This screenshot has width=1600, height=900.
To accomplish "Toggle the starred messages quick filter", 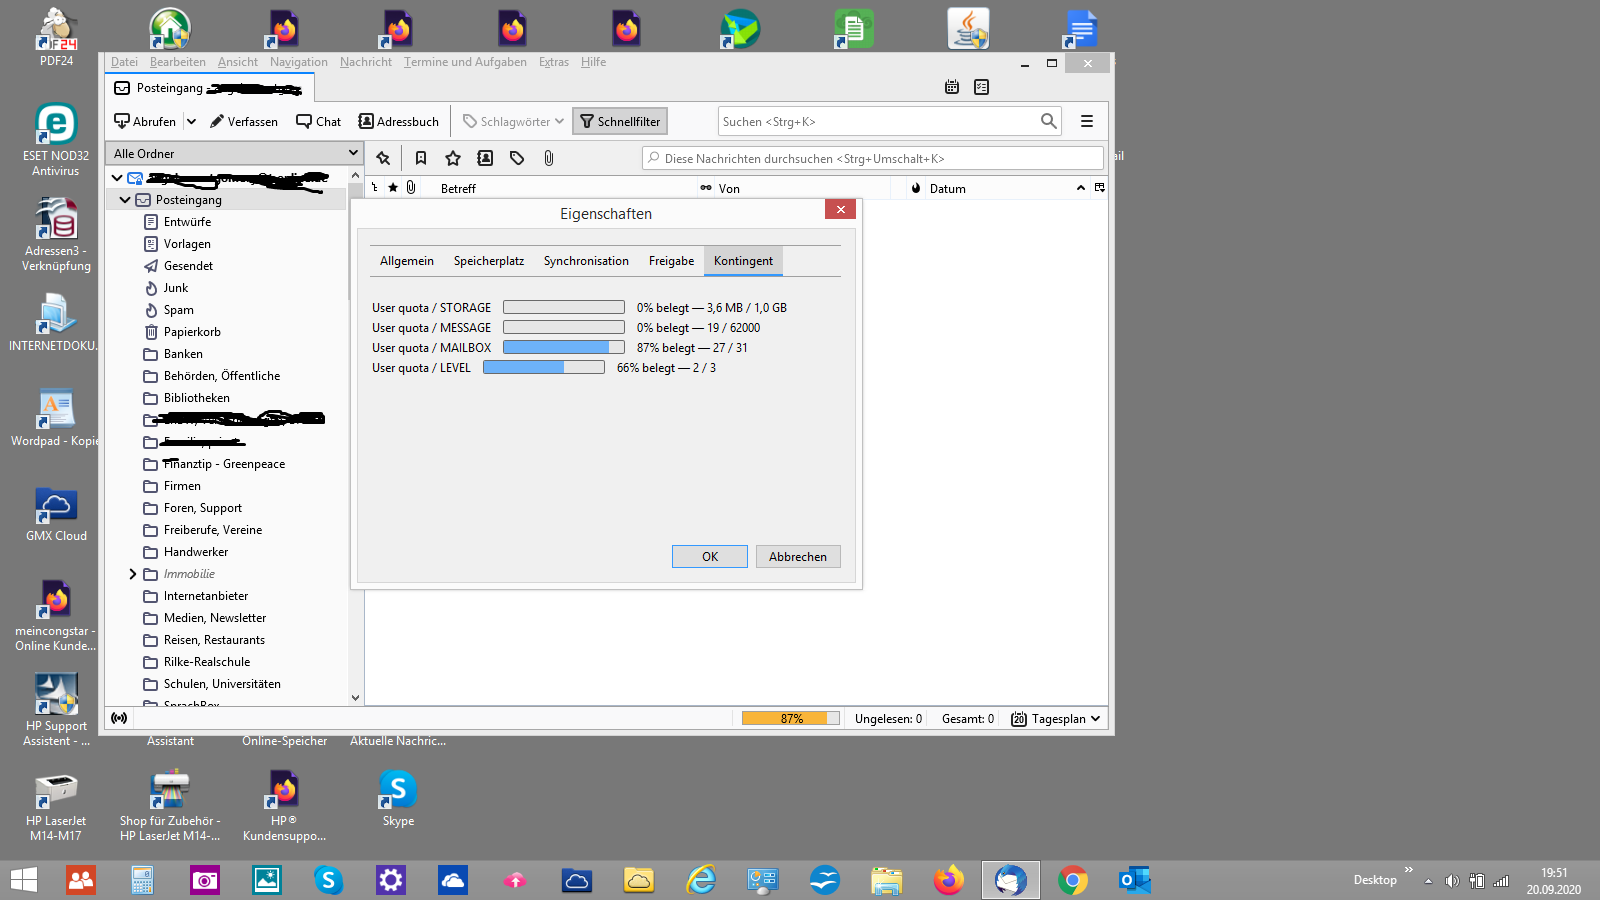I will tap(453, 158).
